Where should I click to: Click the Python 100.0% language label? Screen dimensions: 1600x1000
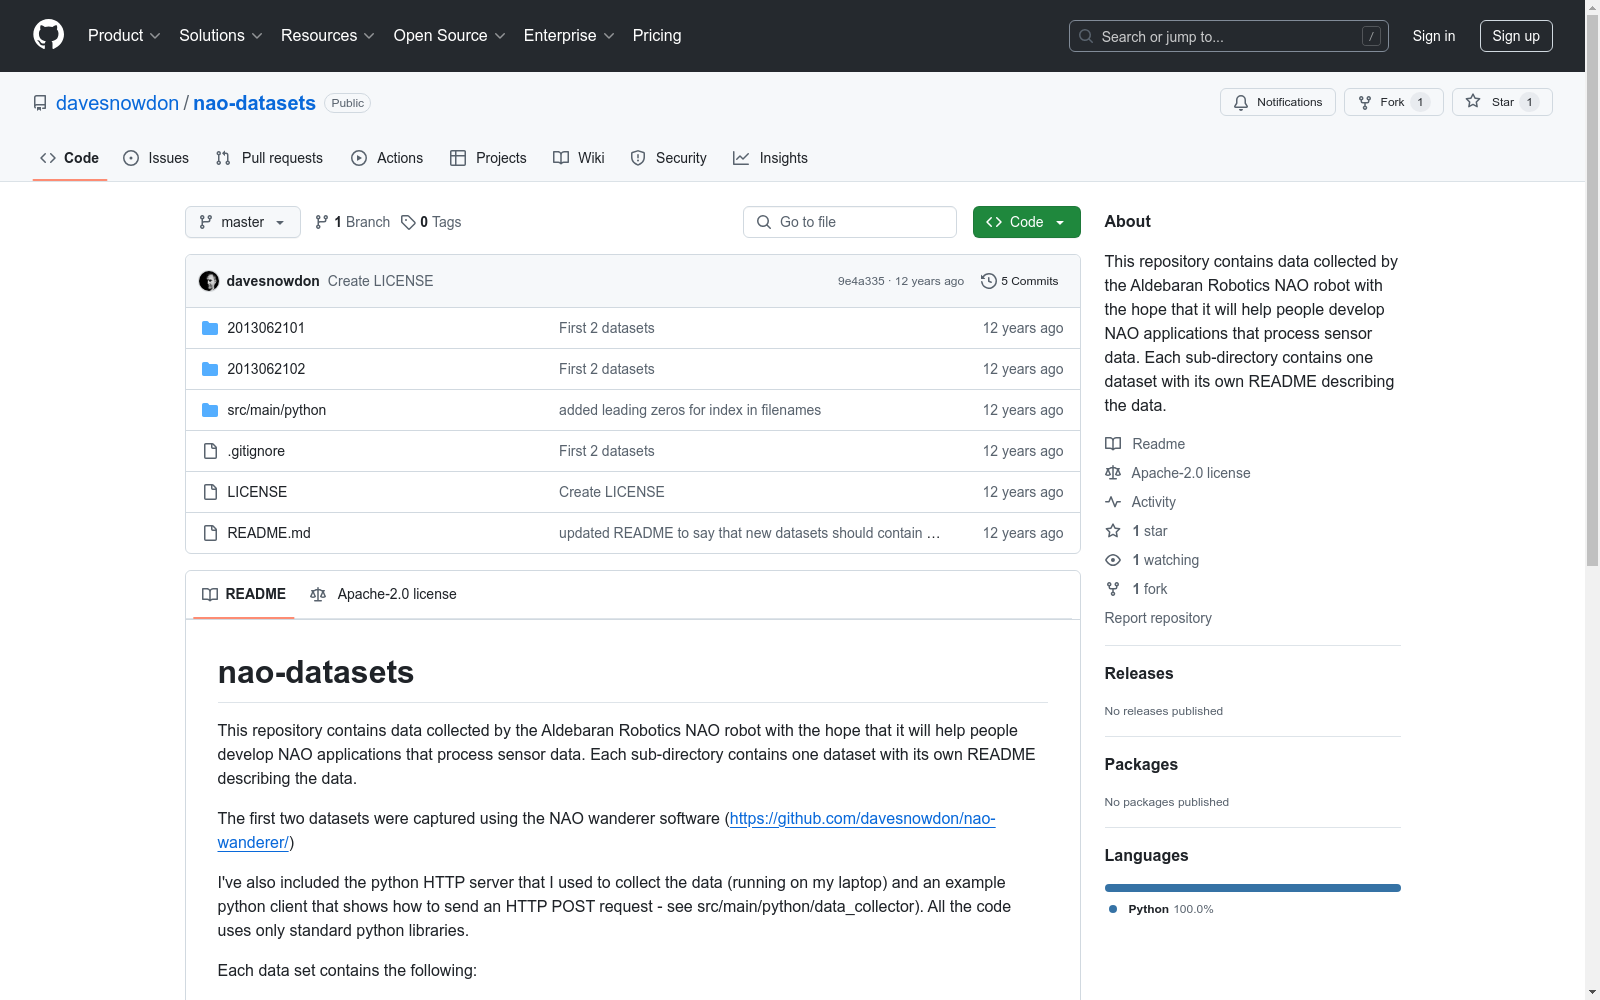[x=1161, y=909]
